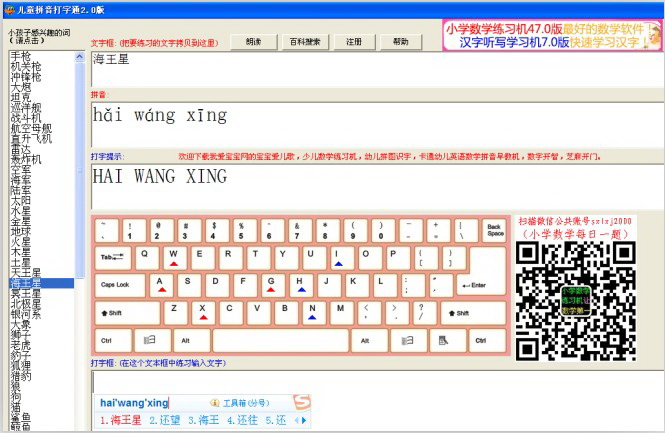Click the left Windows logo key on keyboard
Screen dimensions: 665x433
point(152,340)
